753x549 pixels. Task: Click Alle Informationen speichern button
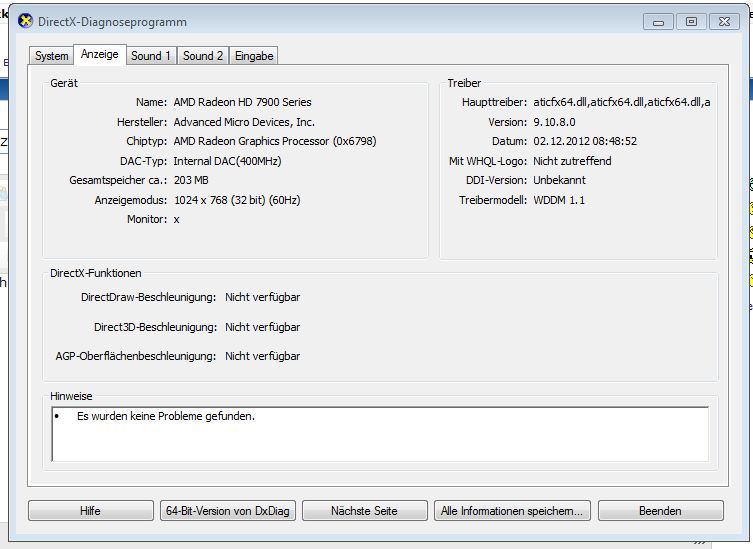(512, 511)
